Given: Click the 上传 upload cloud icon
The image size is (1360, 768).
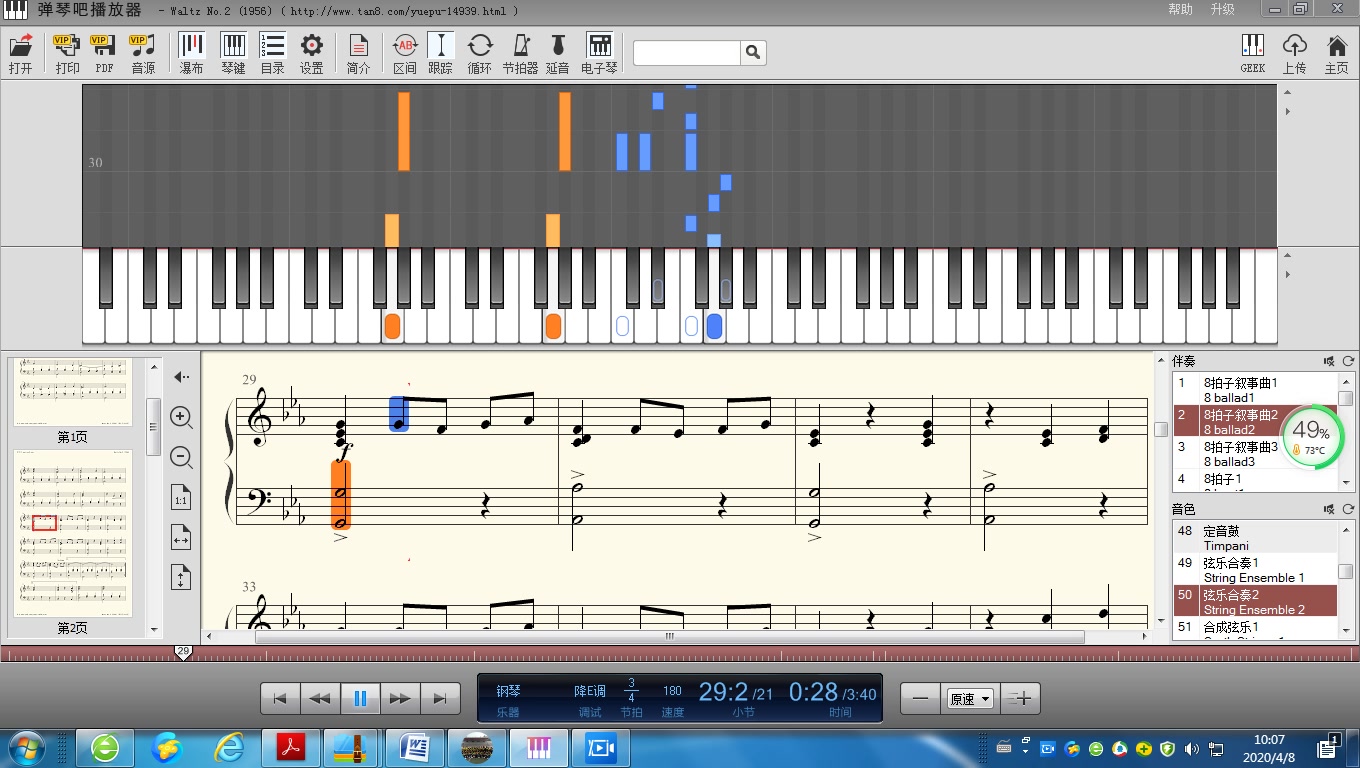Looking at the screenshot, I should click(1294, 54).
